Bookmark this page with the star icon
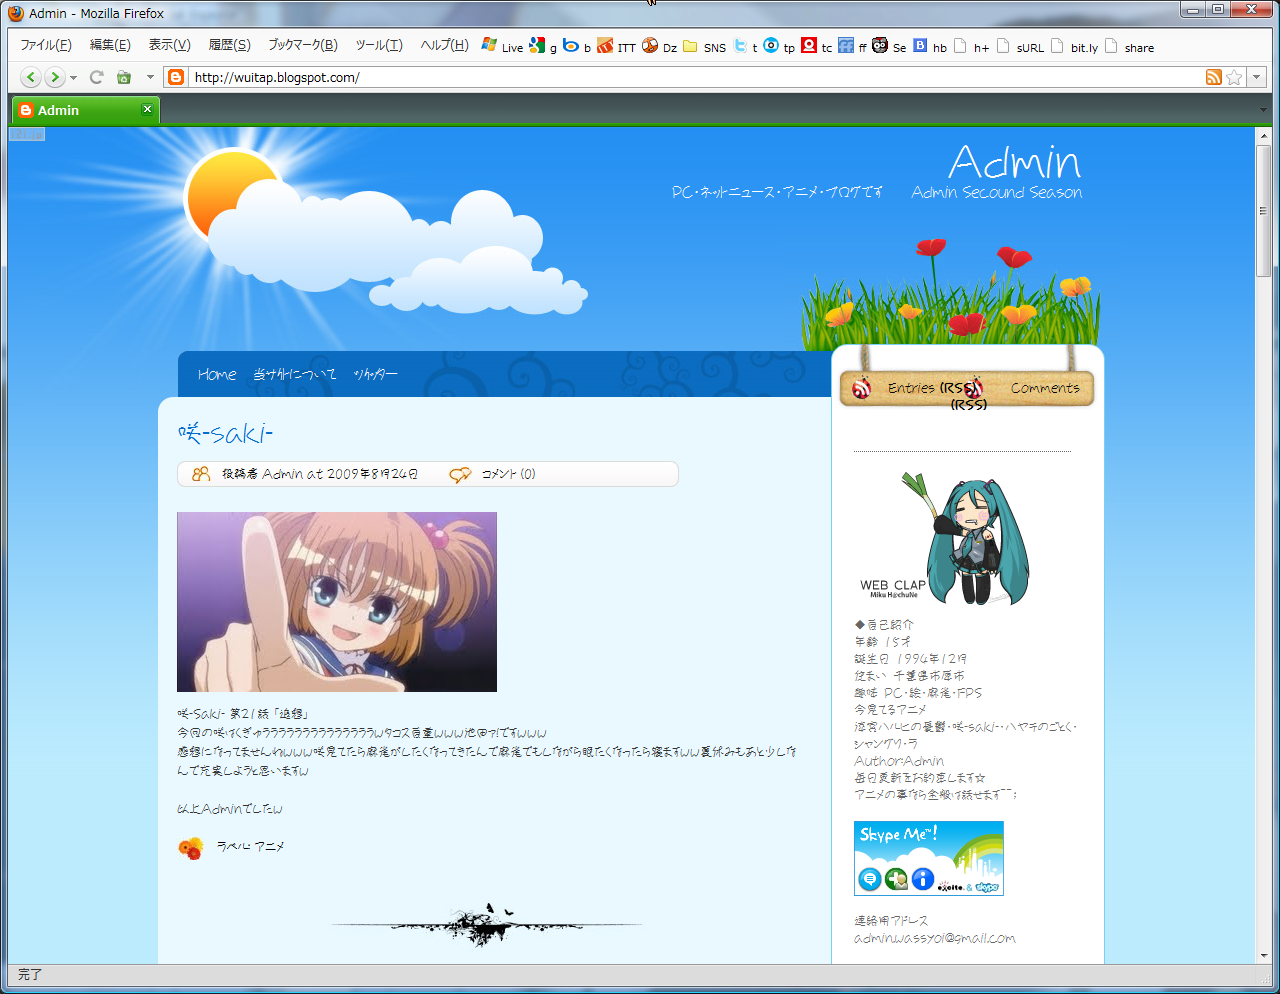Viewport: 1280px width, 994px height. pos(1234,77)
